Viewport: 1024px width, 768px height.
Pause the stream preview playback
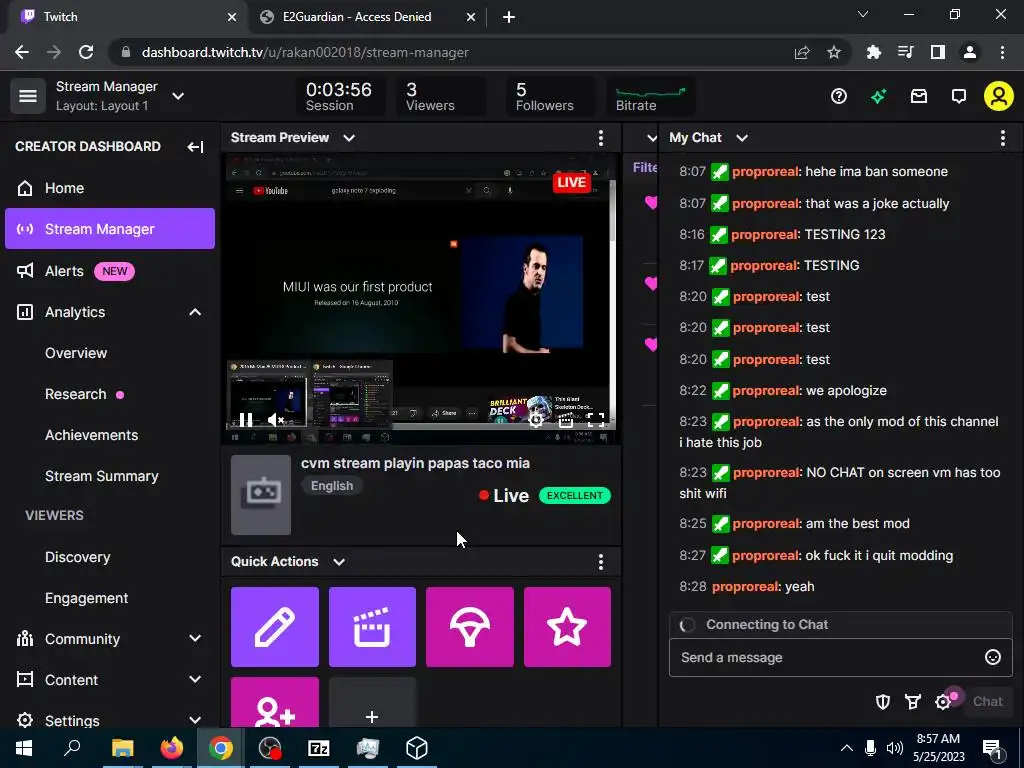click(246, 419)
